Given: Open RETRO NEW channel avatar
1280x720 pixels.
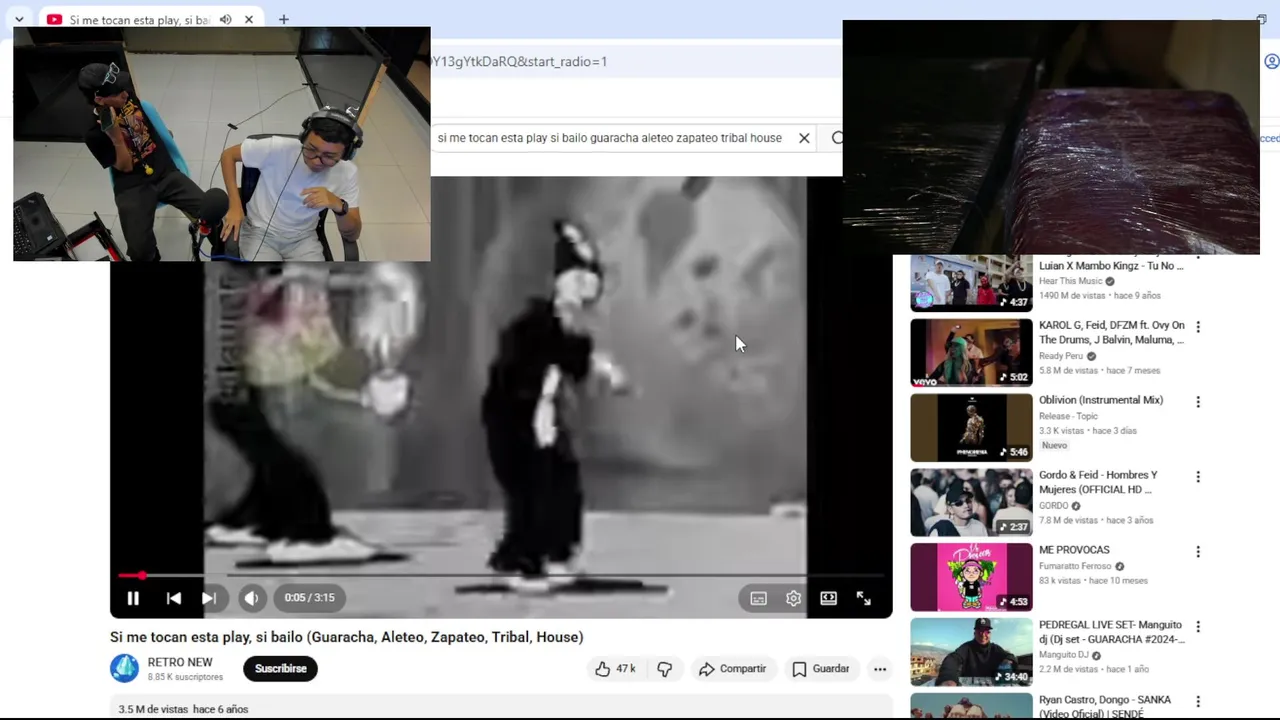Looking at the screenshot, I should click(124, 668).
